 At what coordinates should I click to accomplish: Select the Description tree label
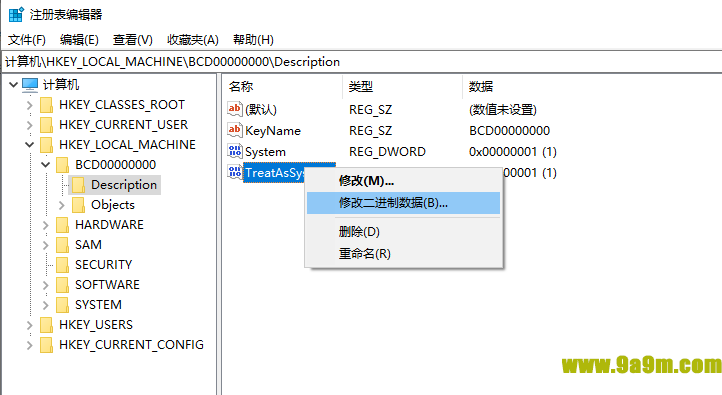pyautogui.click(x=124, y=185)
